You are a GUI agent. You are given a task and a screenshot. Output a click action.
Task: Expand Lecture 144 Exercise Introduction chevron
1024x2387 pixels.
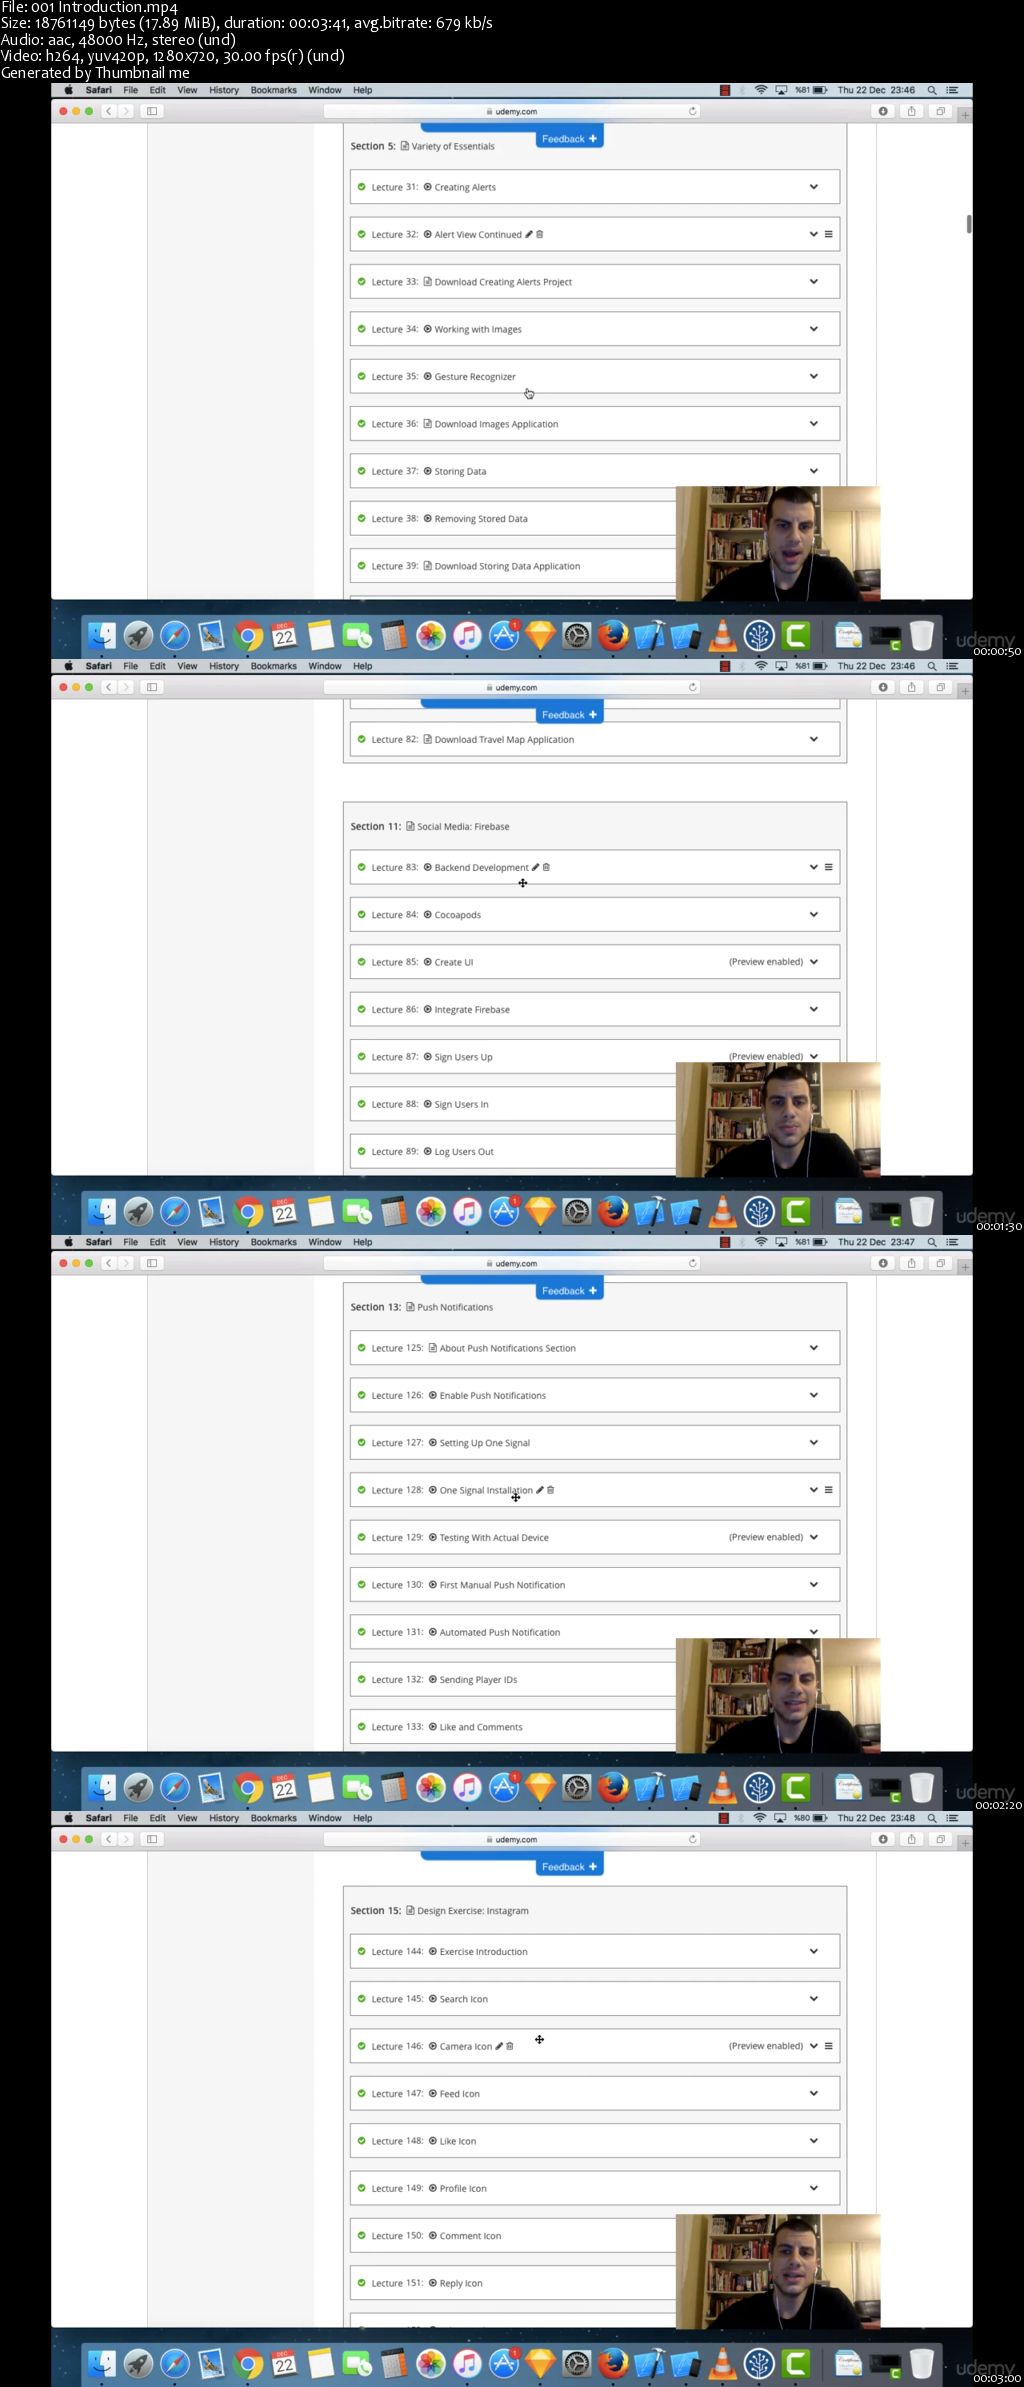coord(814,1951)
